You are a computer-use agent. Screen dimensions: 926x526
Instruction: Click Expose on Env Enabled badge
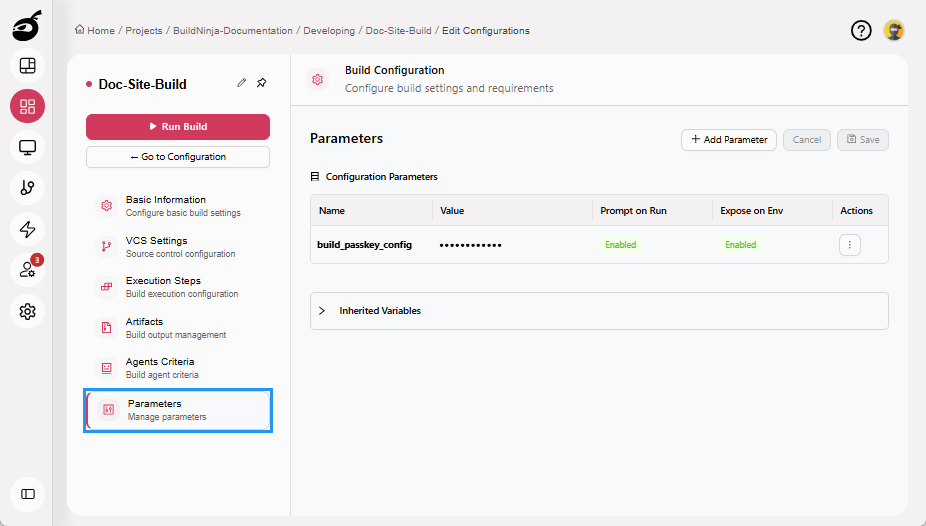click(x=741, y=244)
